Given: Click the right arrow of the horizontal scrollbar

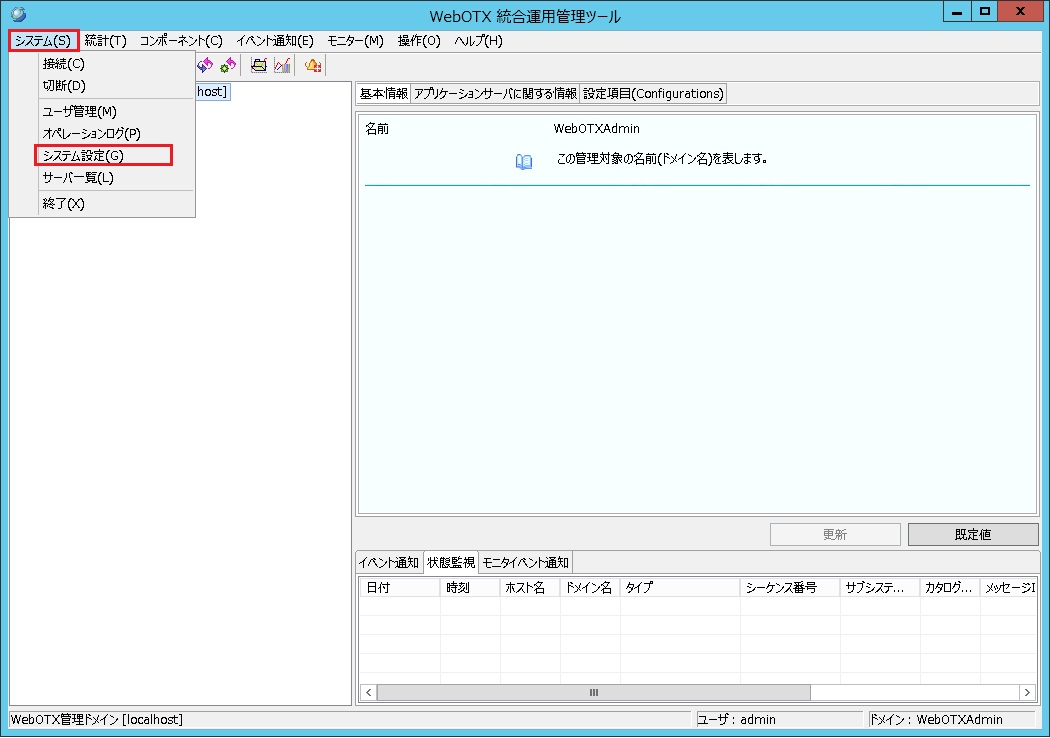Looking at the screenshot, I should [x=1027, y=692].
